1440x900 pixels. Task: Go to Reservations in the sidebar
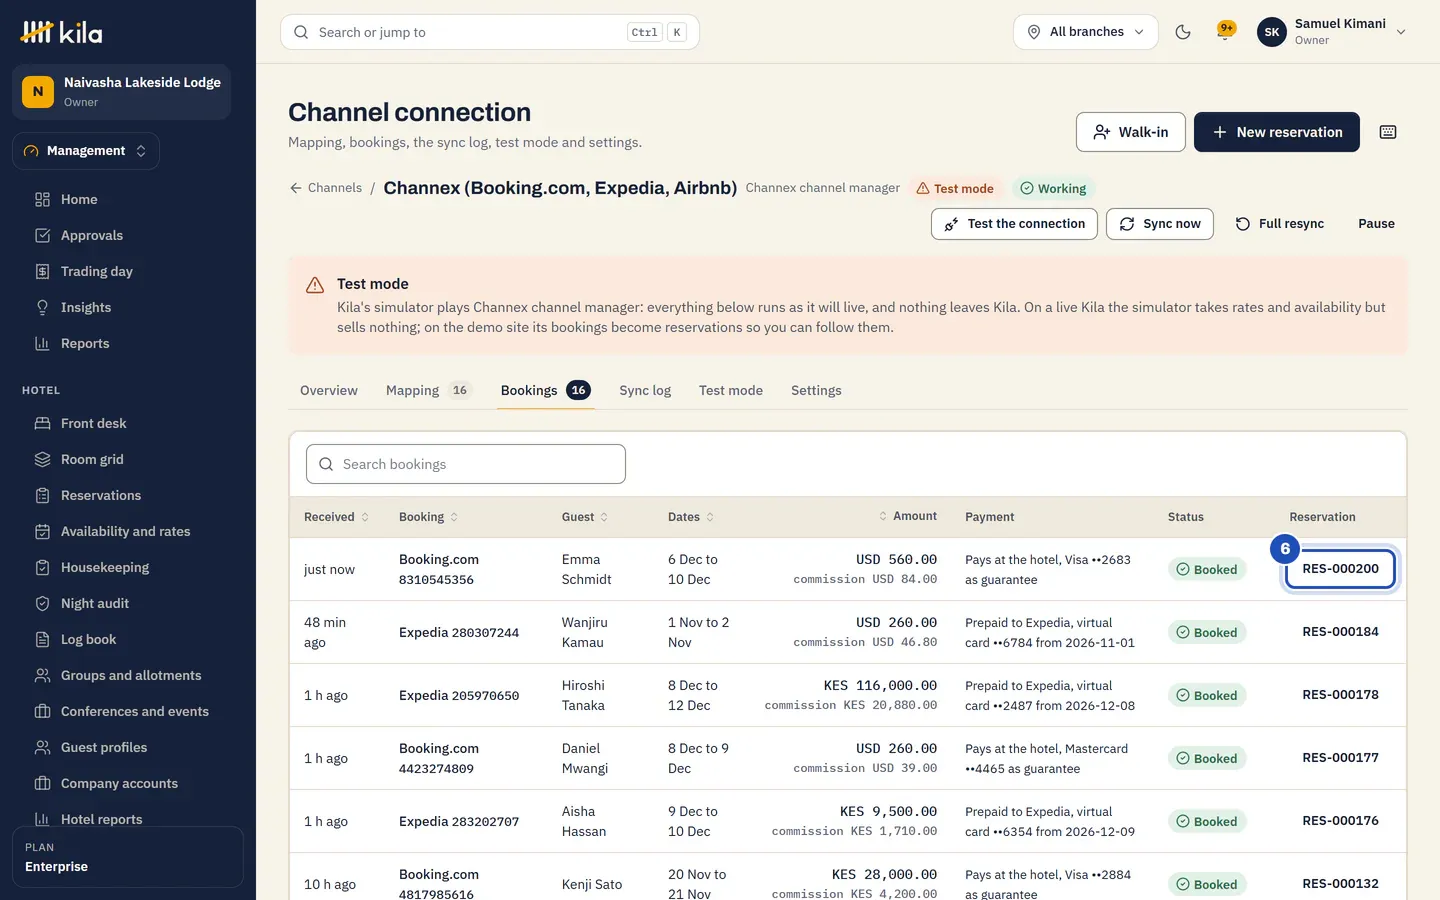pyautogui.click(x=128, y=495)
